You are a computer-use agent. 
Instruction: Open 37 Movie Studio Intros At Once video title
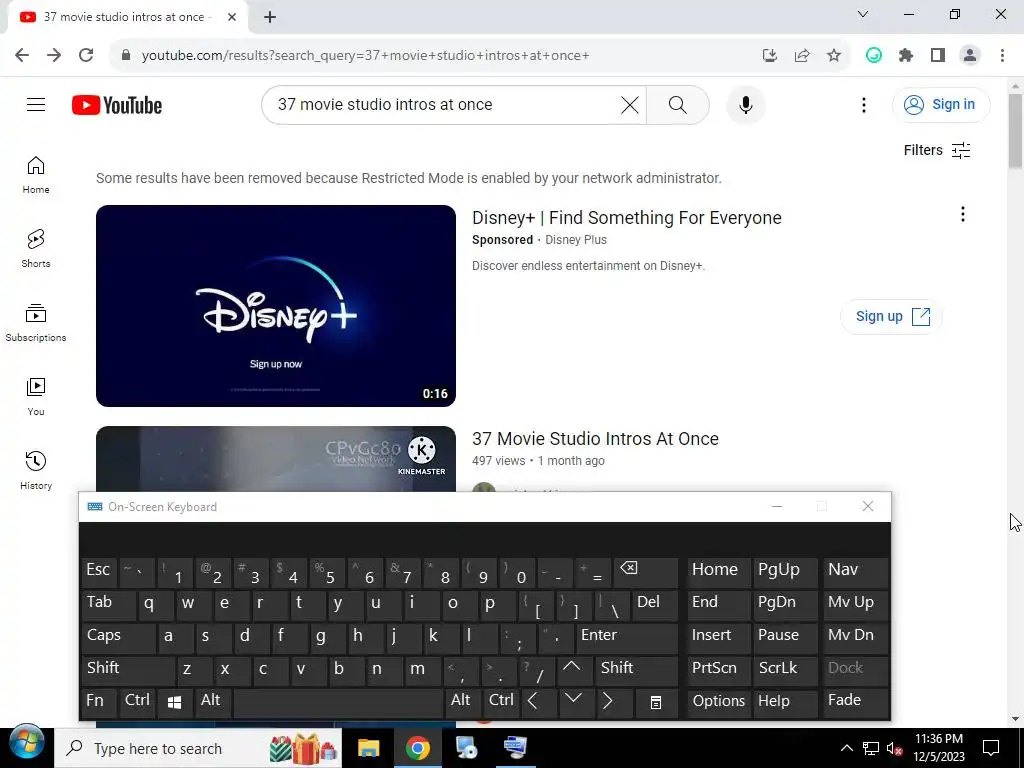[x=595, y=439]
